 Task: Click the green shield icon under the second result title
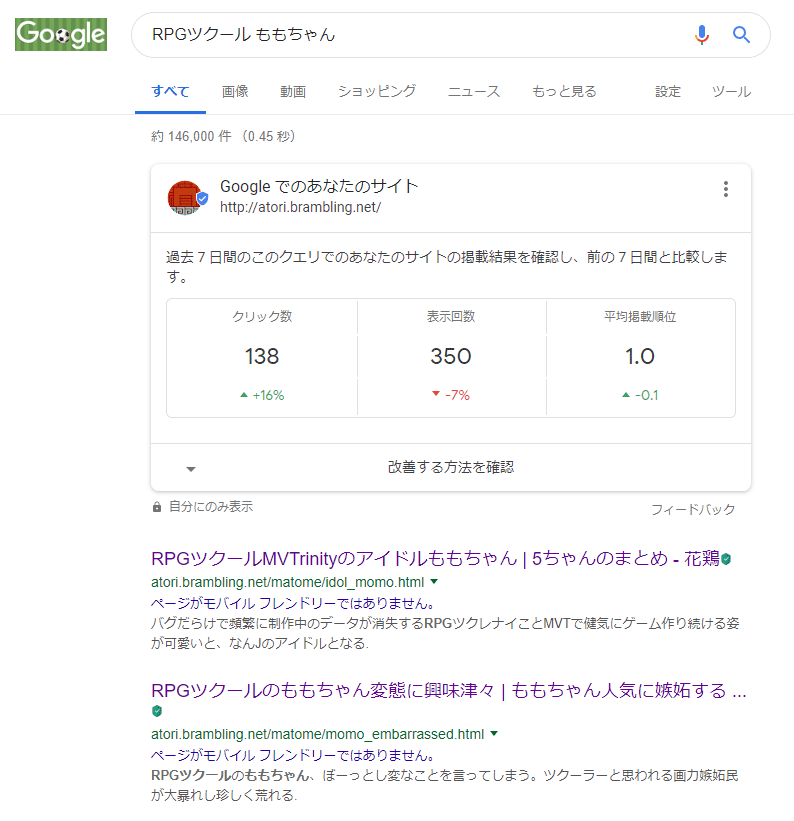(157, 711)
